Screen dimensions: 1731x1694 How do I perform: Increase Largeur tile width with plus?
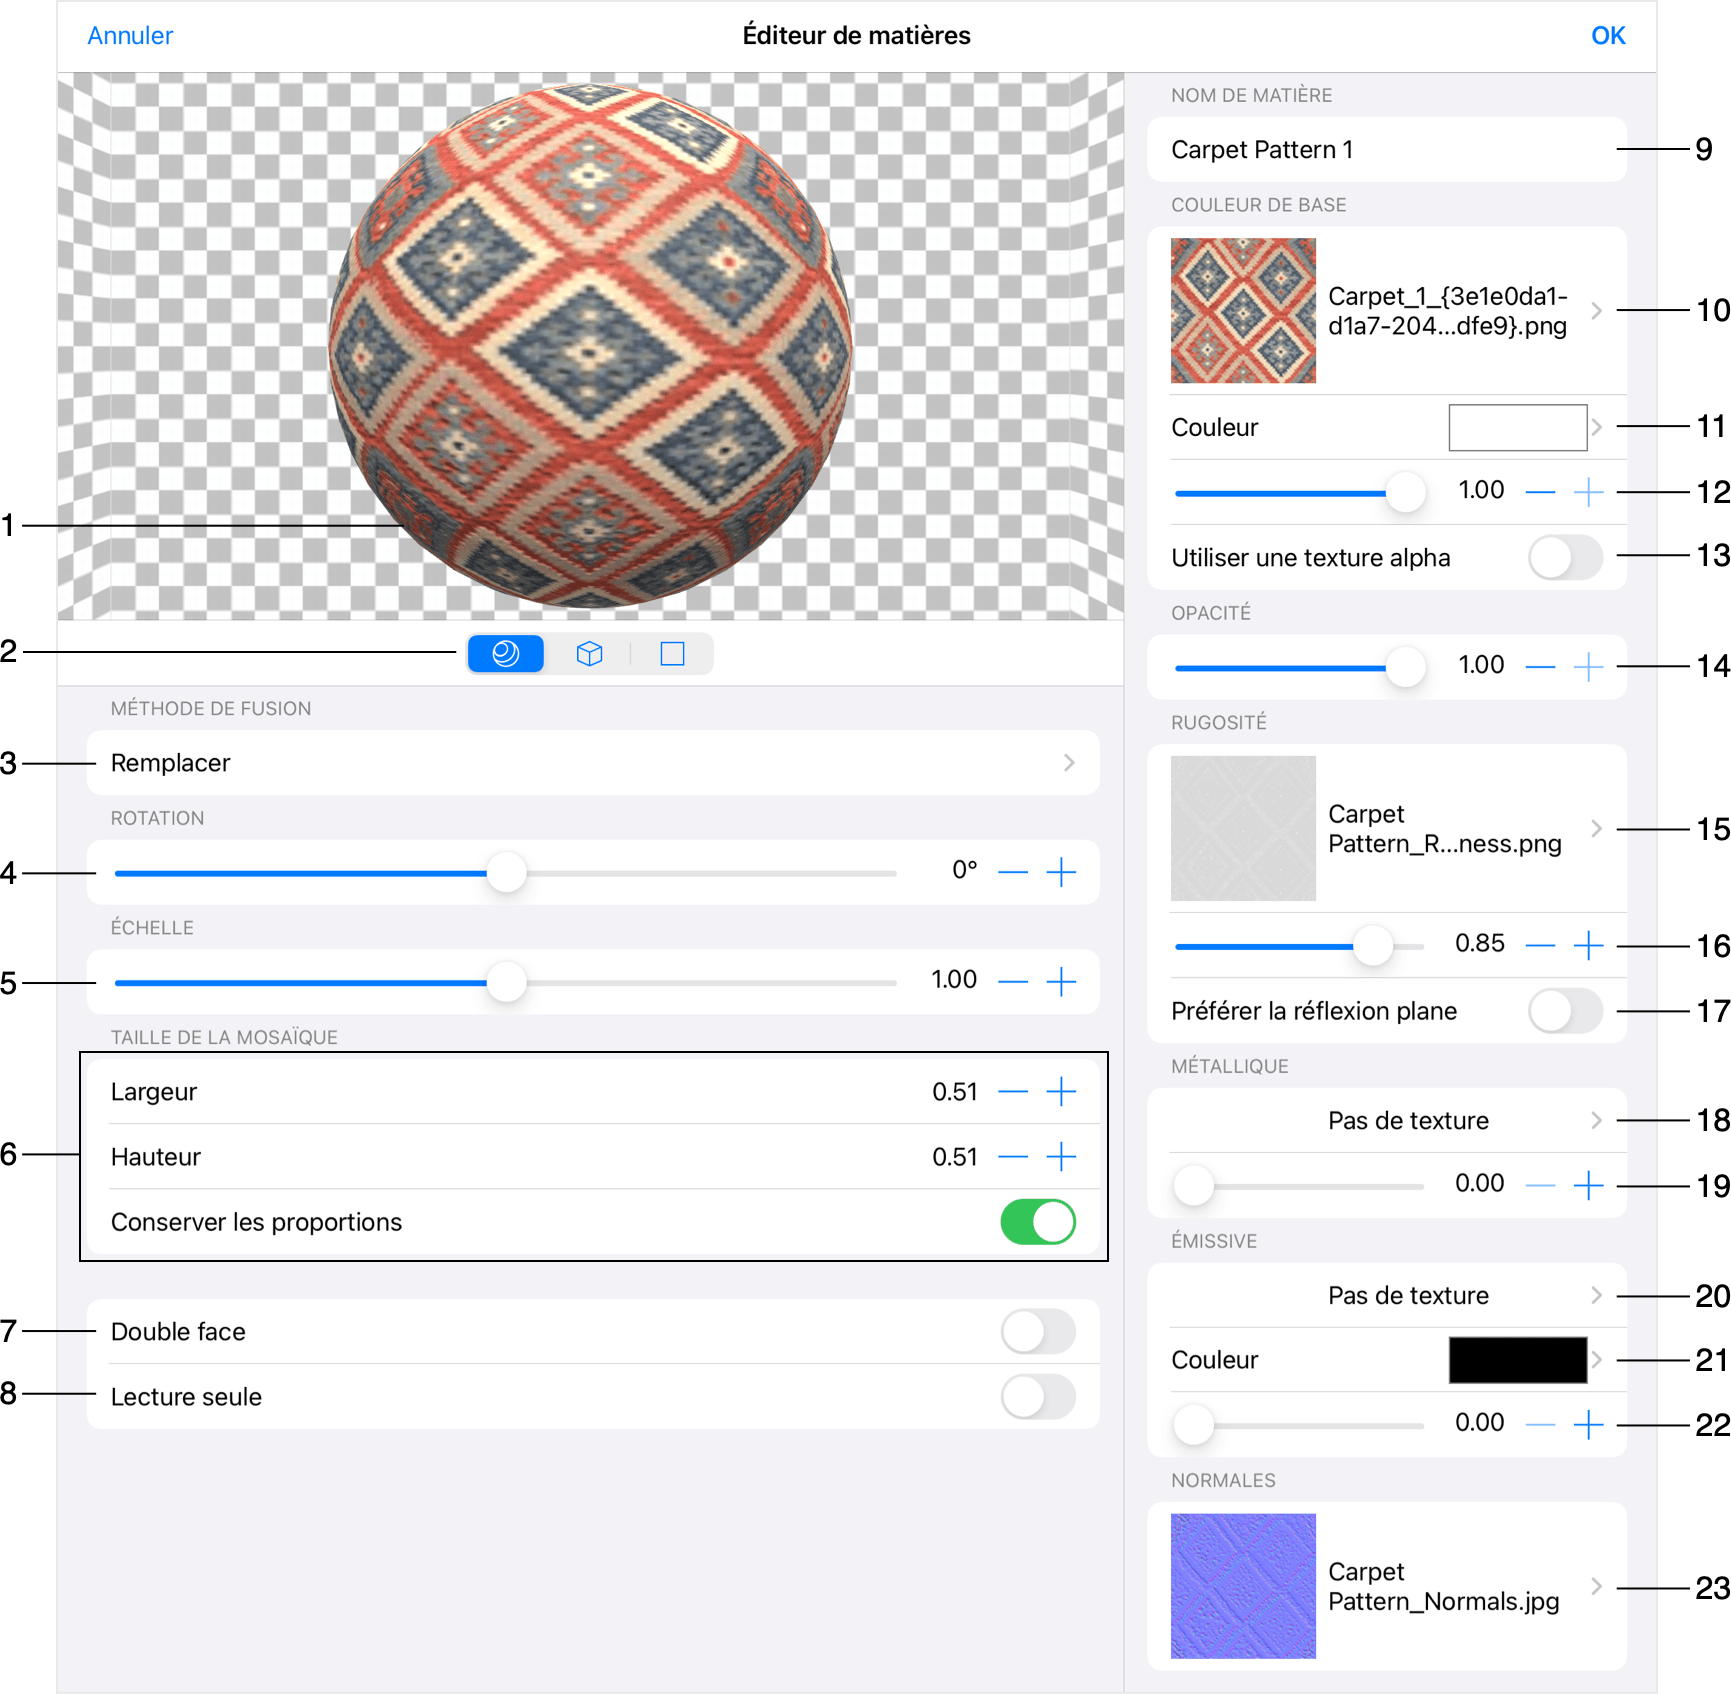tap(1061, 1092)
